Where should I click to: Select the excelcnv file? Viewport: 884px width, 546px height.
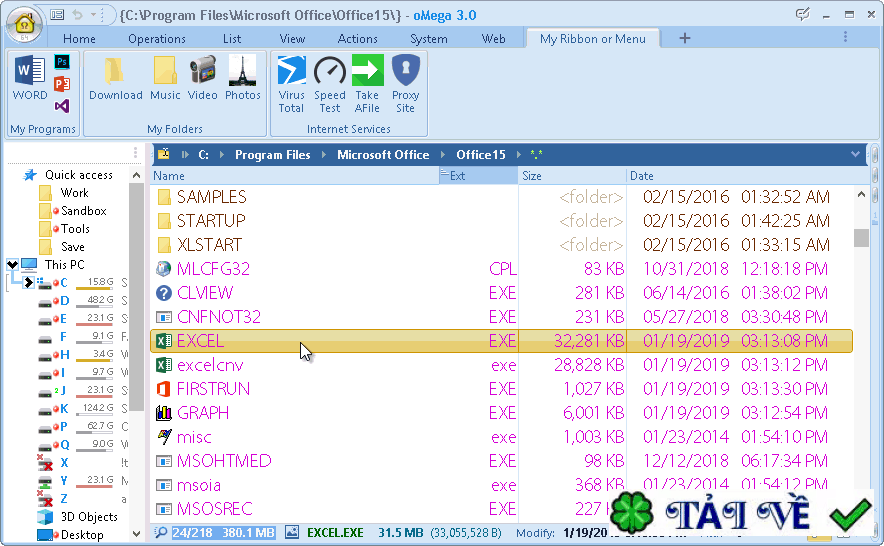(210, 365)
